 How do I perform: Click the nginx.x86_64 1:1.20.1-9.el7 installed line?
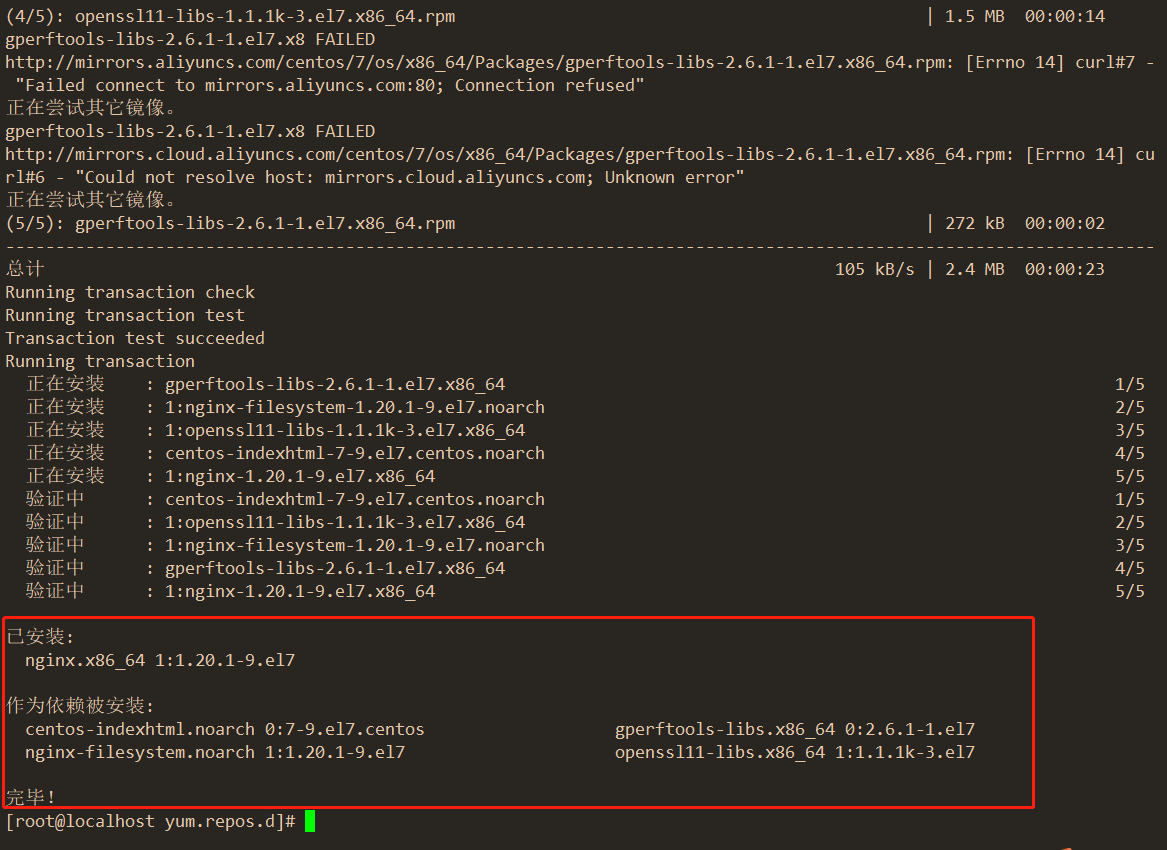160,660
